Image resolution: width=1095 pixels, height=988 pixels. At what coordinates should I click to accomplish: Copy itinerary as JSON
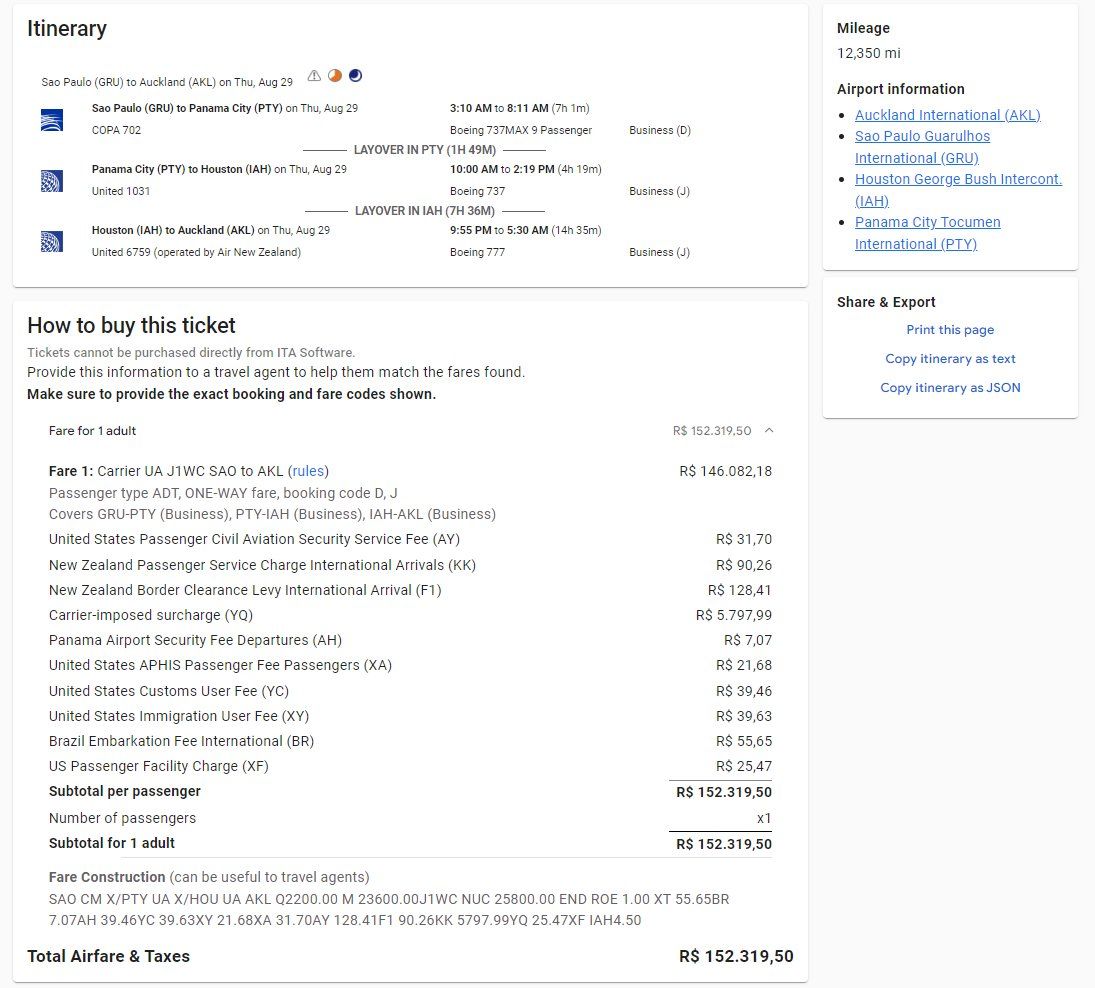[950, 388]
